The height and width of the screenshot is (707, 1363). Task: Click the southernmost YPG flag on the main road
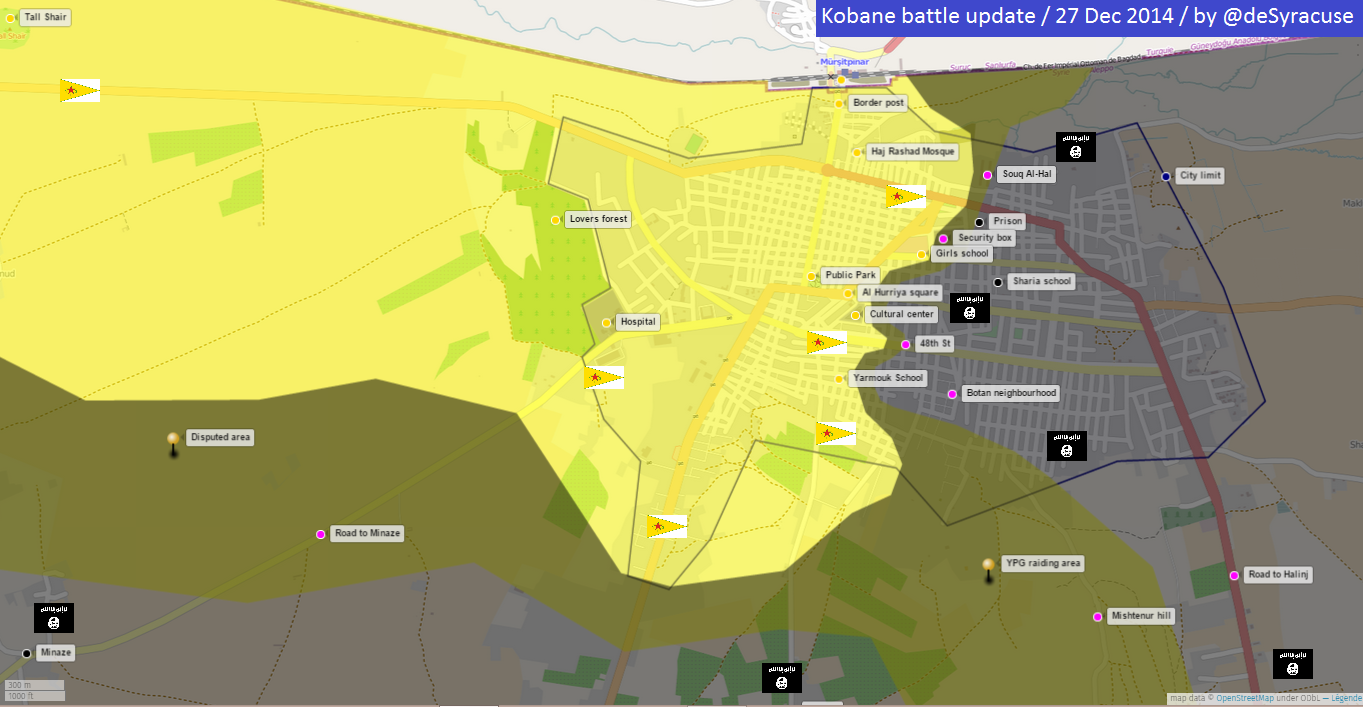point(667,526)
